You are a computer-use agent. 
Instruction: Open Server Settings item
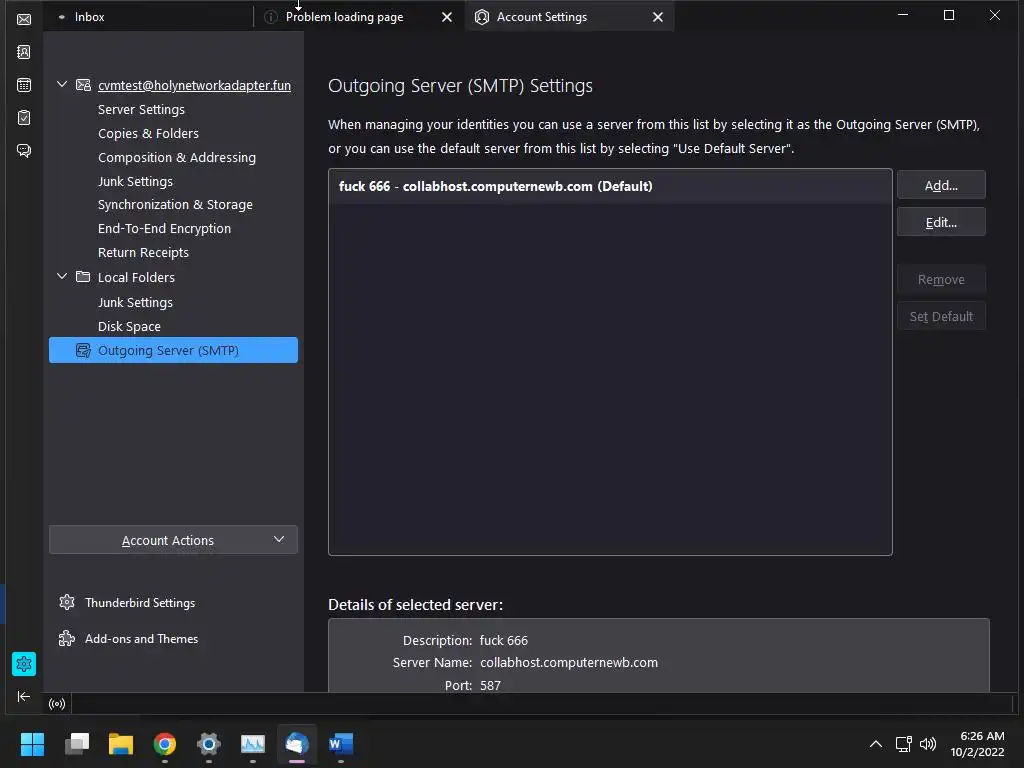click(141, 109)
